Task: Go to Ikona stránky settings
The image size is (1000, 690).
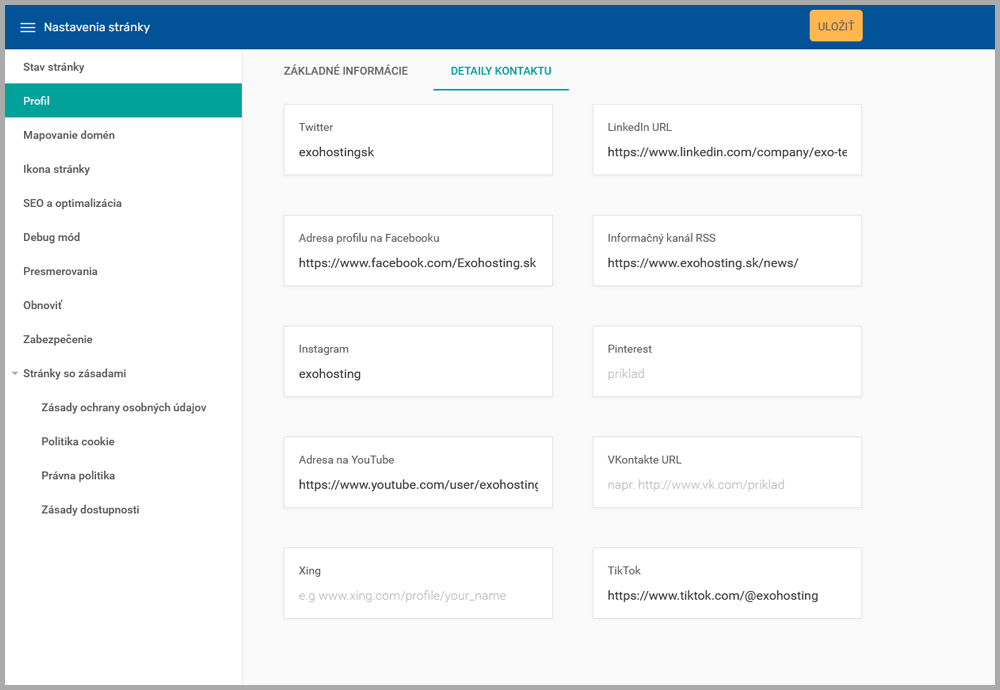Action: point(56,169)
